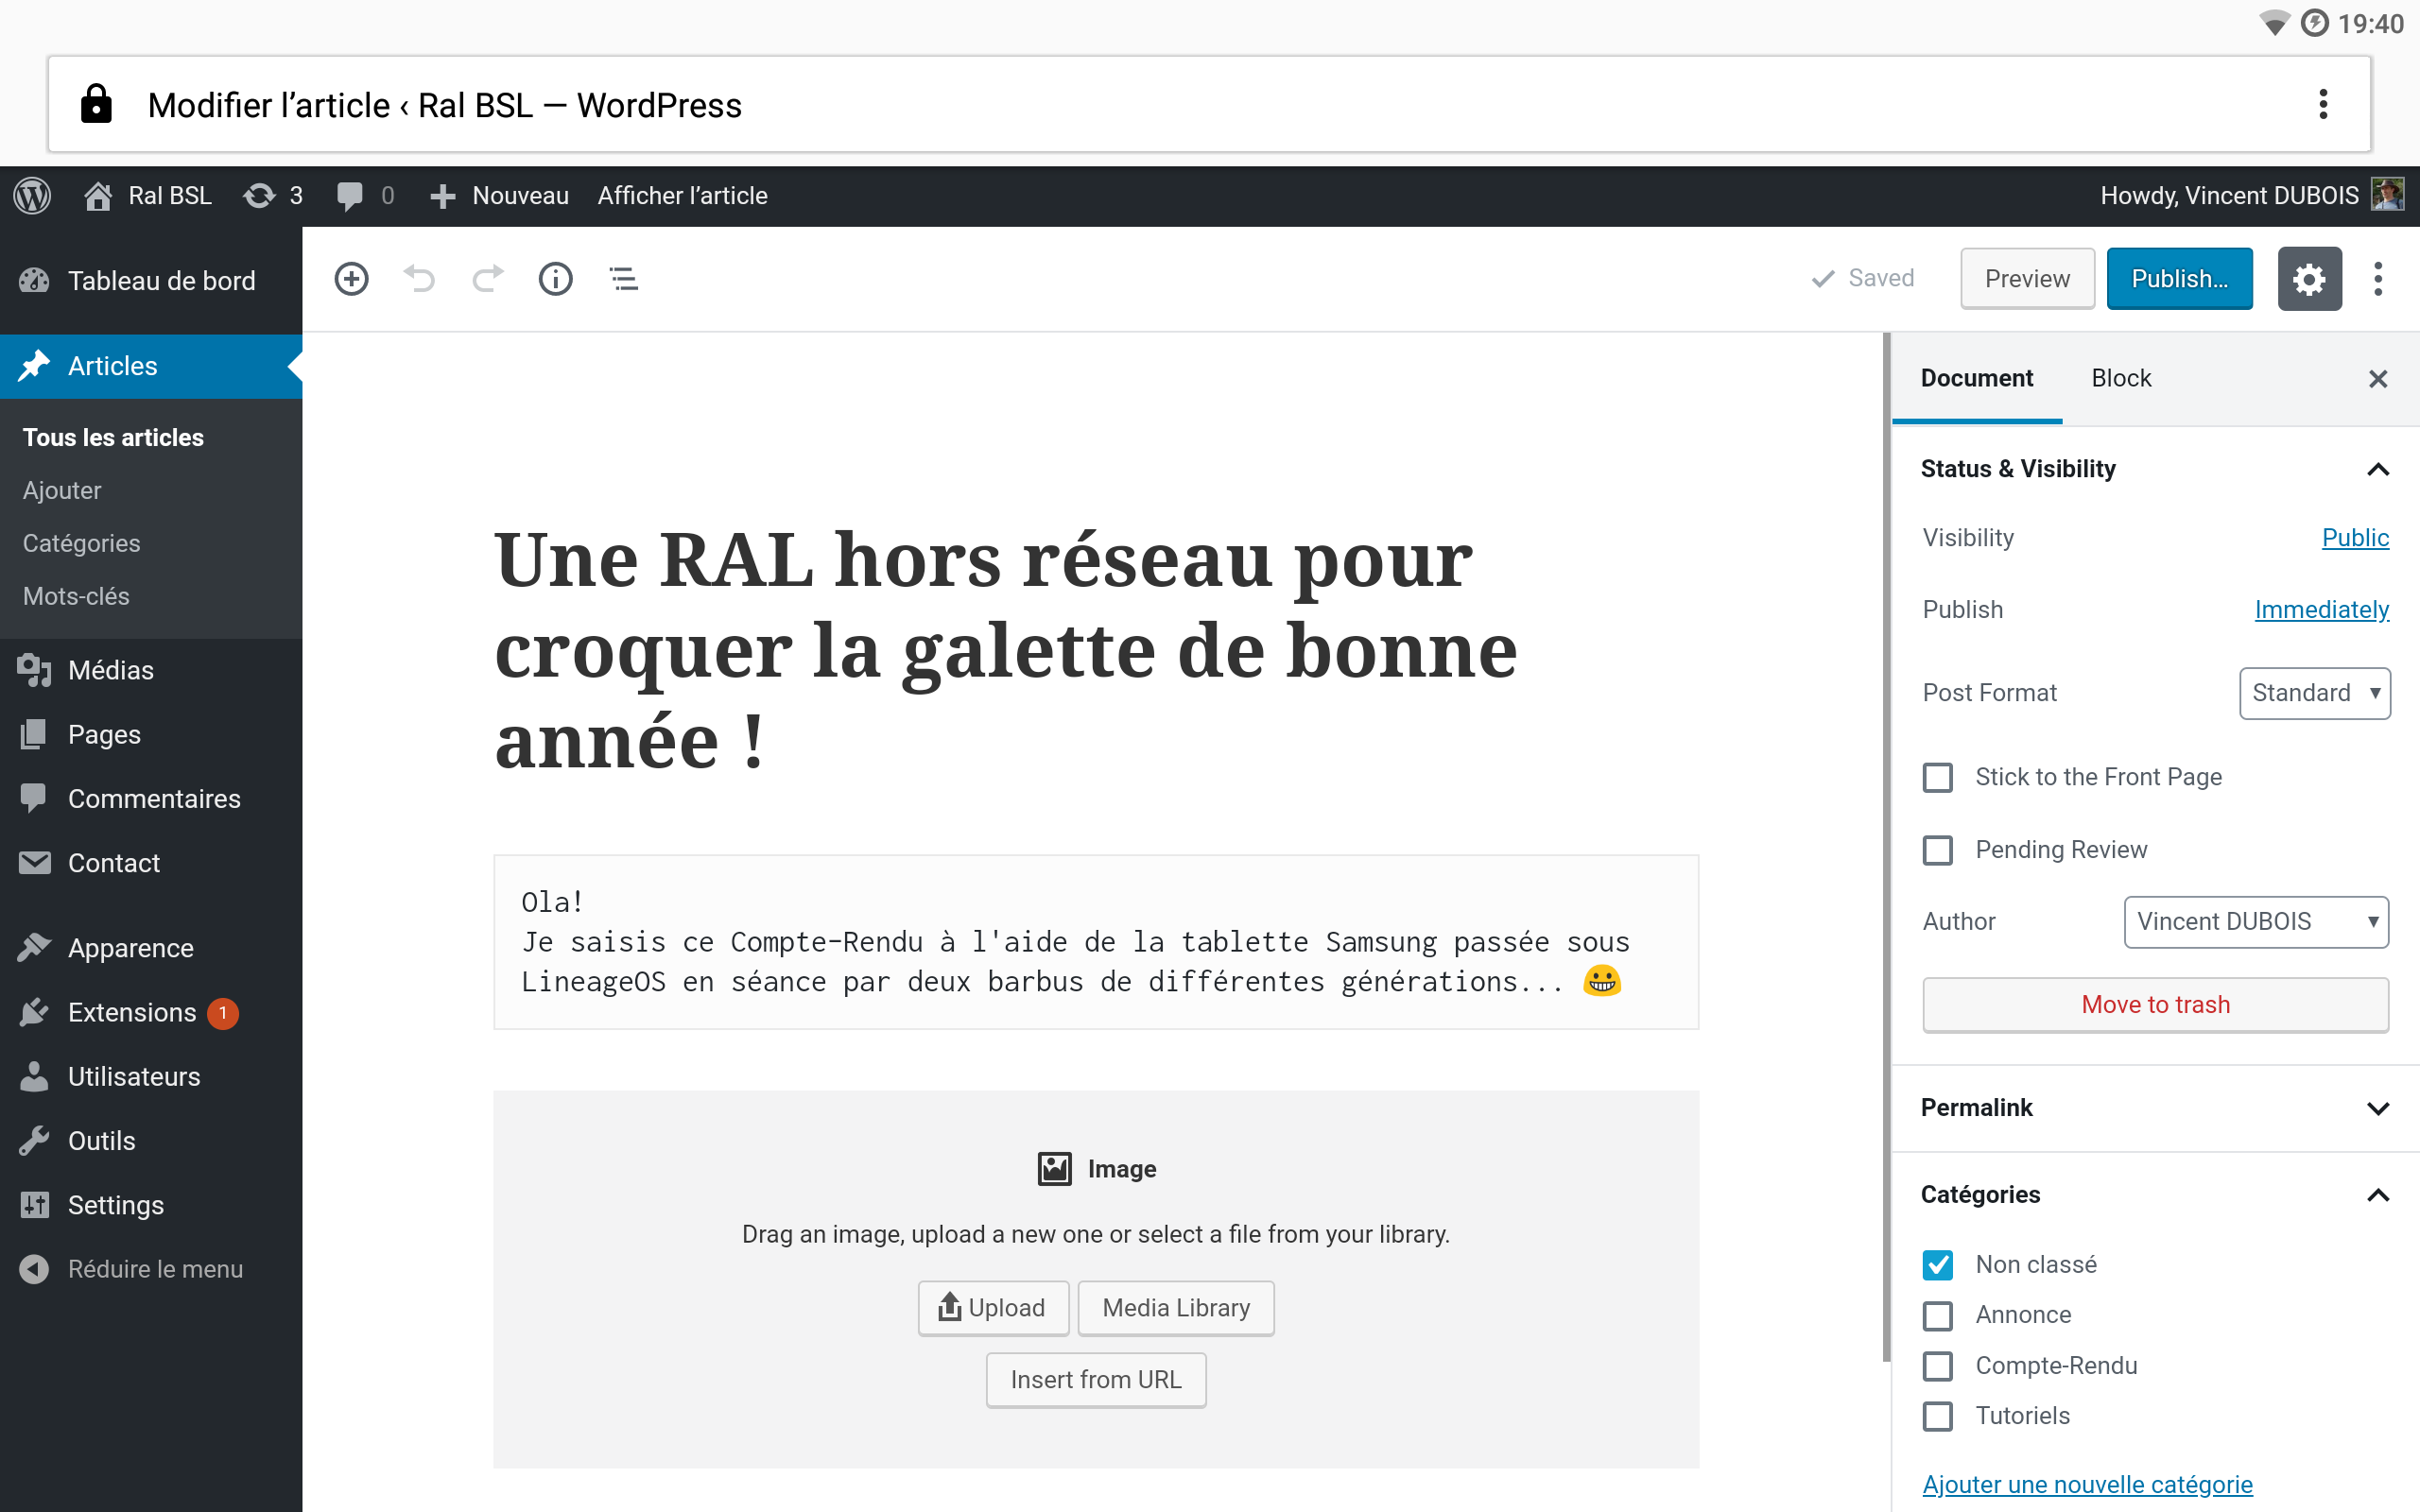Open Articles sidebar menu
This screenshot has width=2420, height=1512.
[x=151, y=366]
